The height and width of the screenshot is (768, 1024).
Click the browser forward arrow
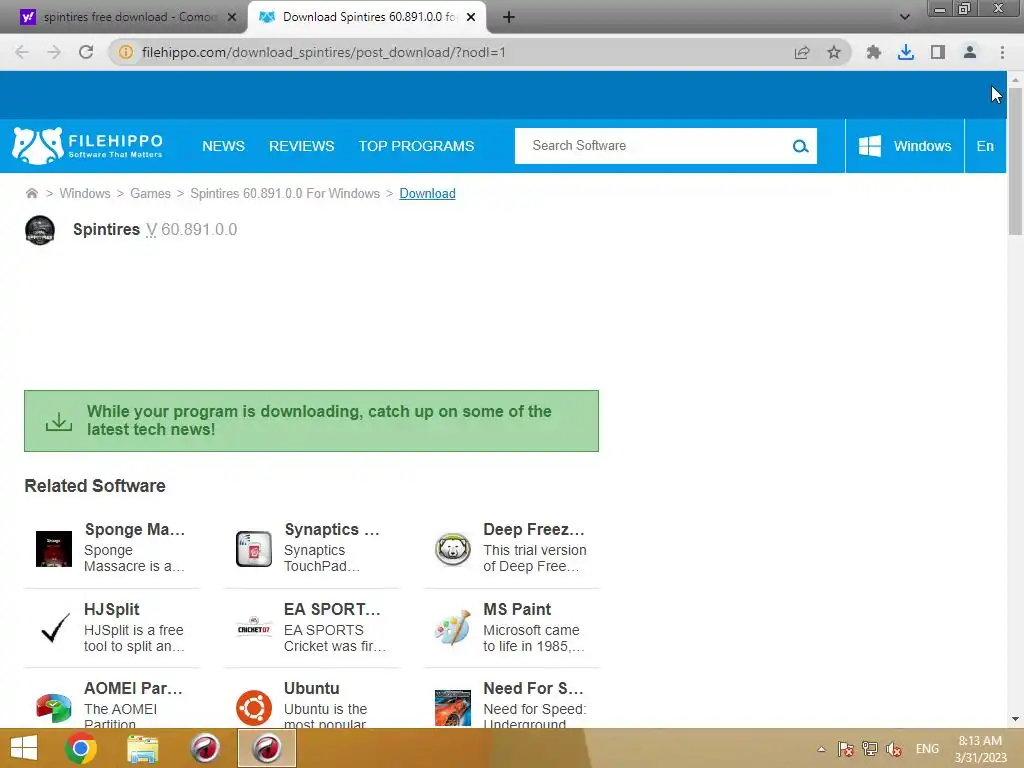[x=54, y=52]
